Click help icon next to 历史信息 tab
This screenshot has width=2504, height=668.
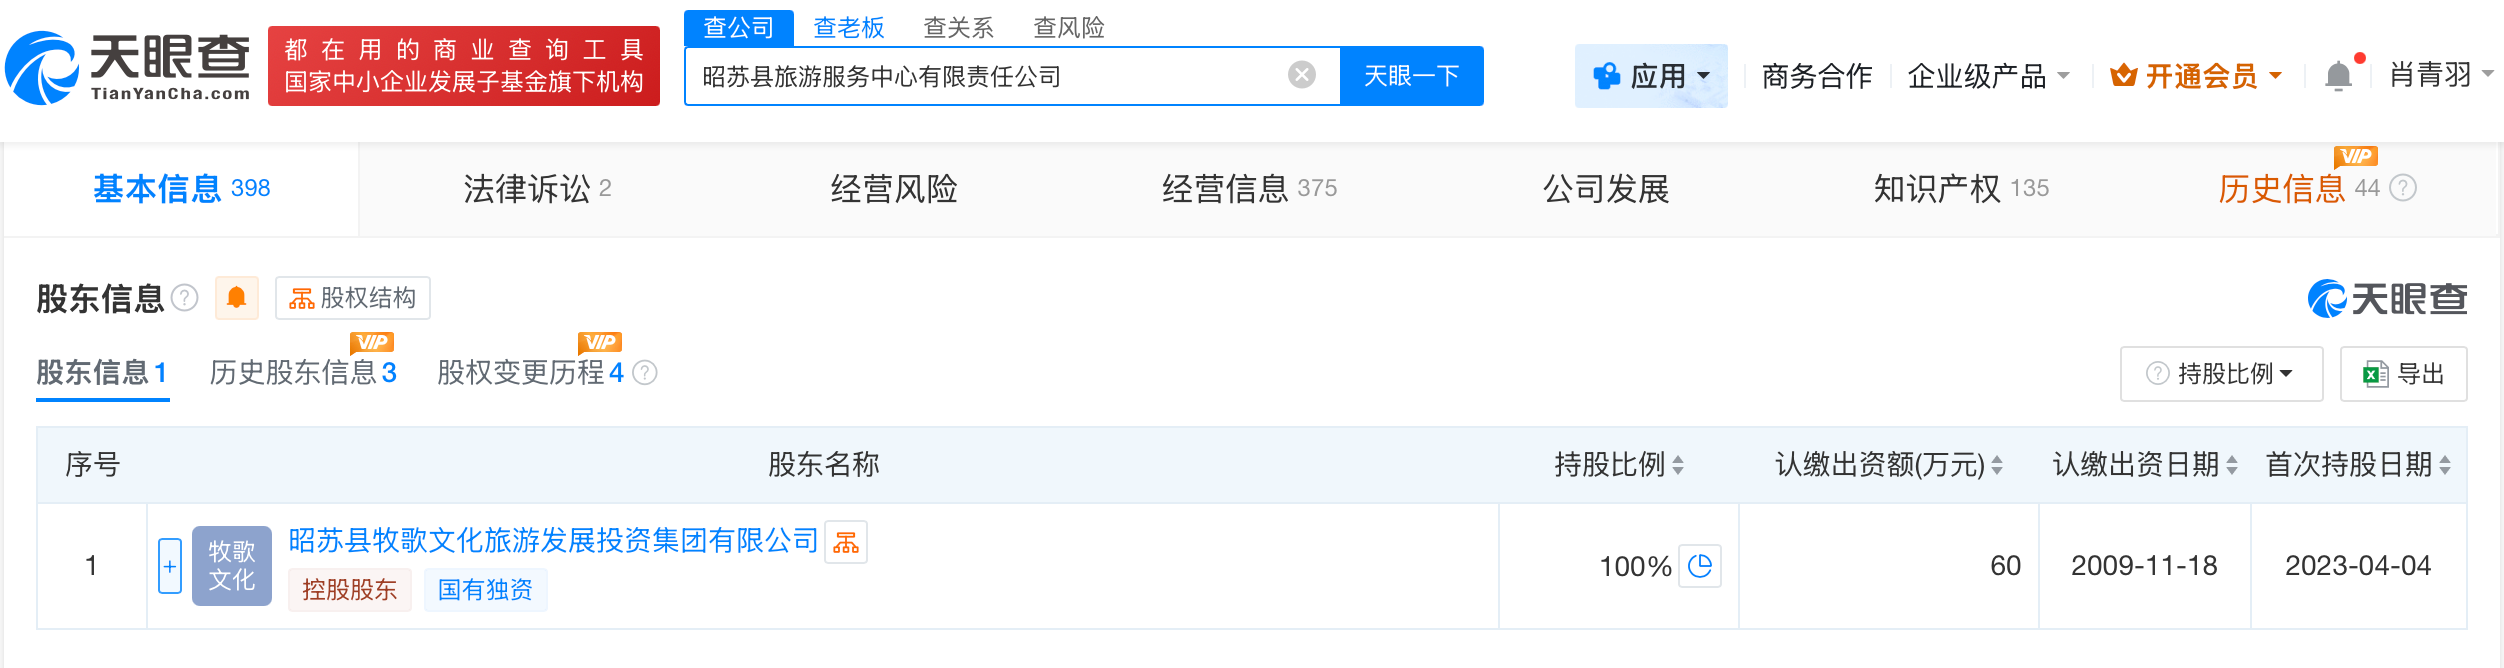point(2404,188)
